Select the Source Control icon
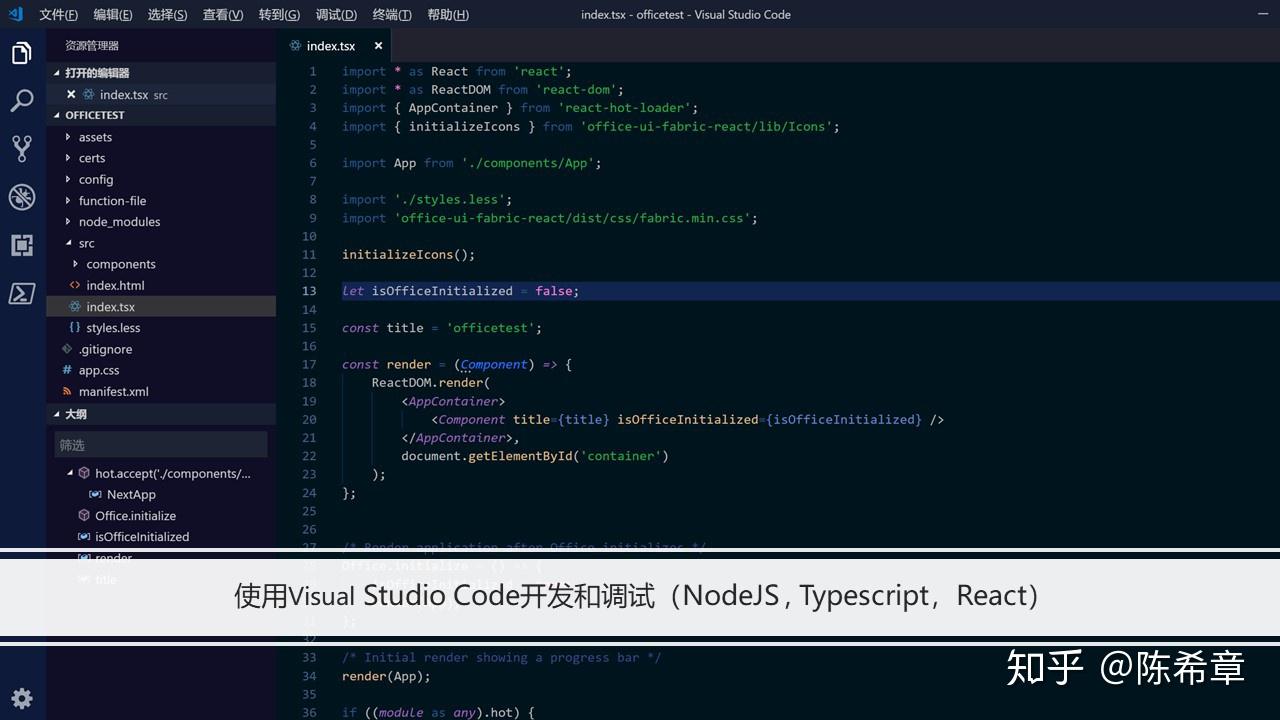1280x720 pixels. click(x=22, y=148)
